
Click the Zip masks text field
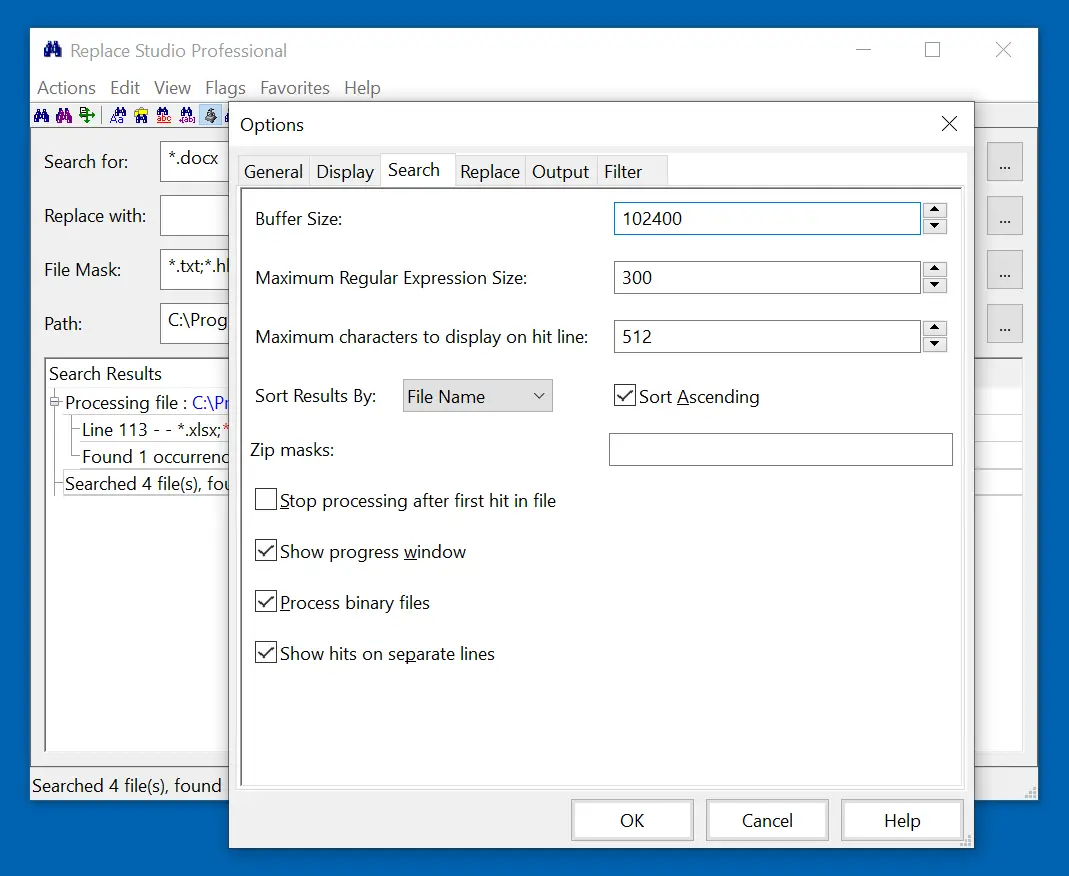[781, 449]
